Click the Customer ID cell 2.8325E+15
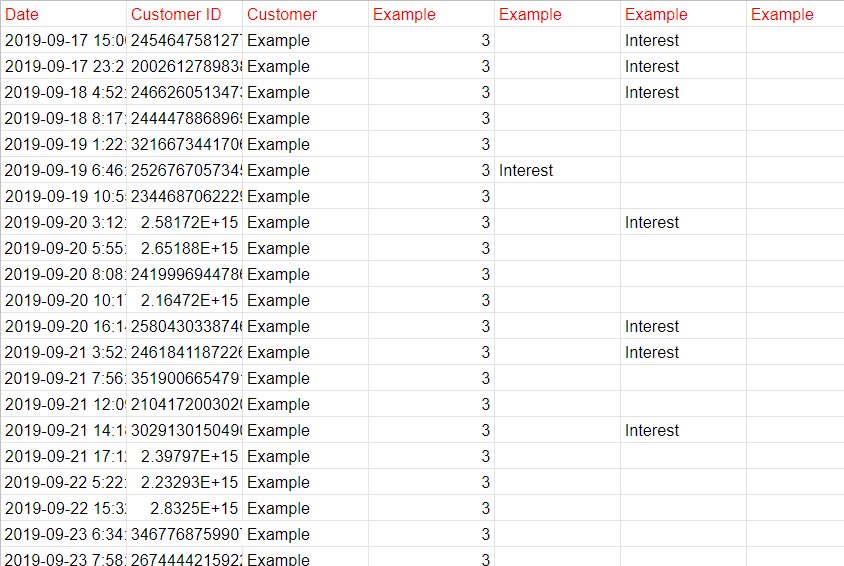The image size is (844, 566). coord(184,508)
